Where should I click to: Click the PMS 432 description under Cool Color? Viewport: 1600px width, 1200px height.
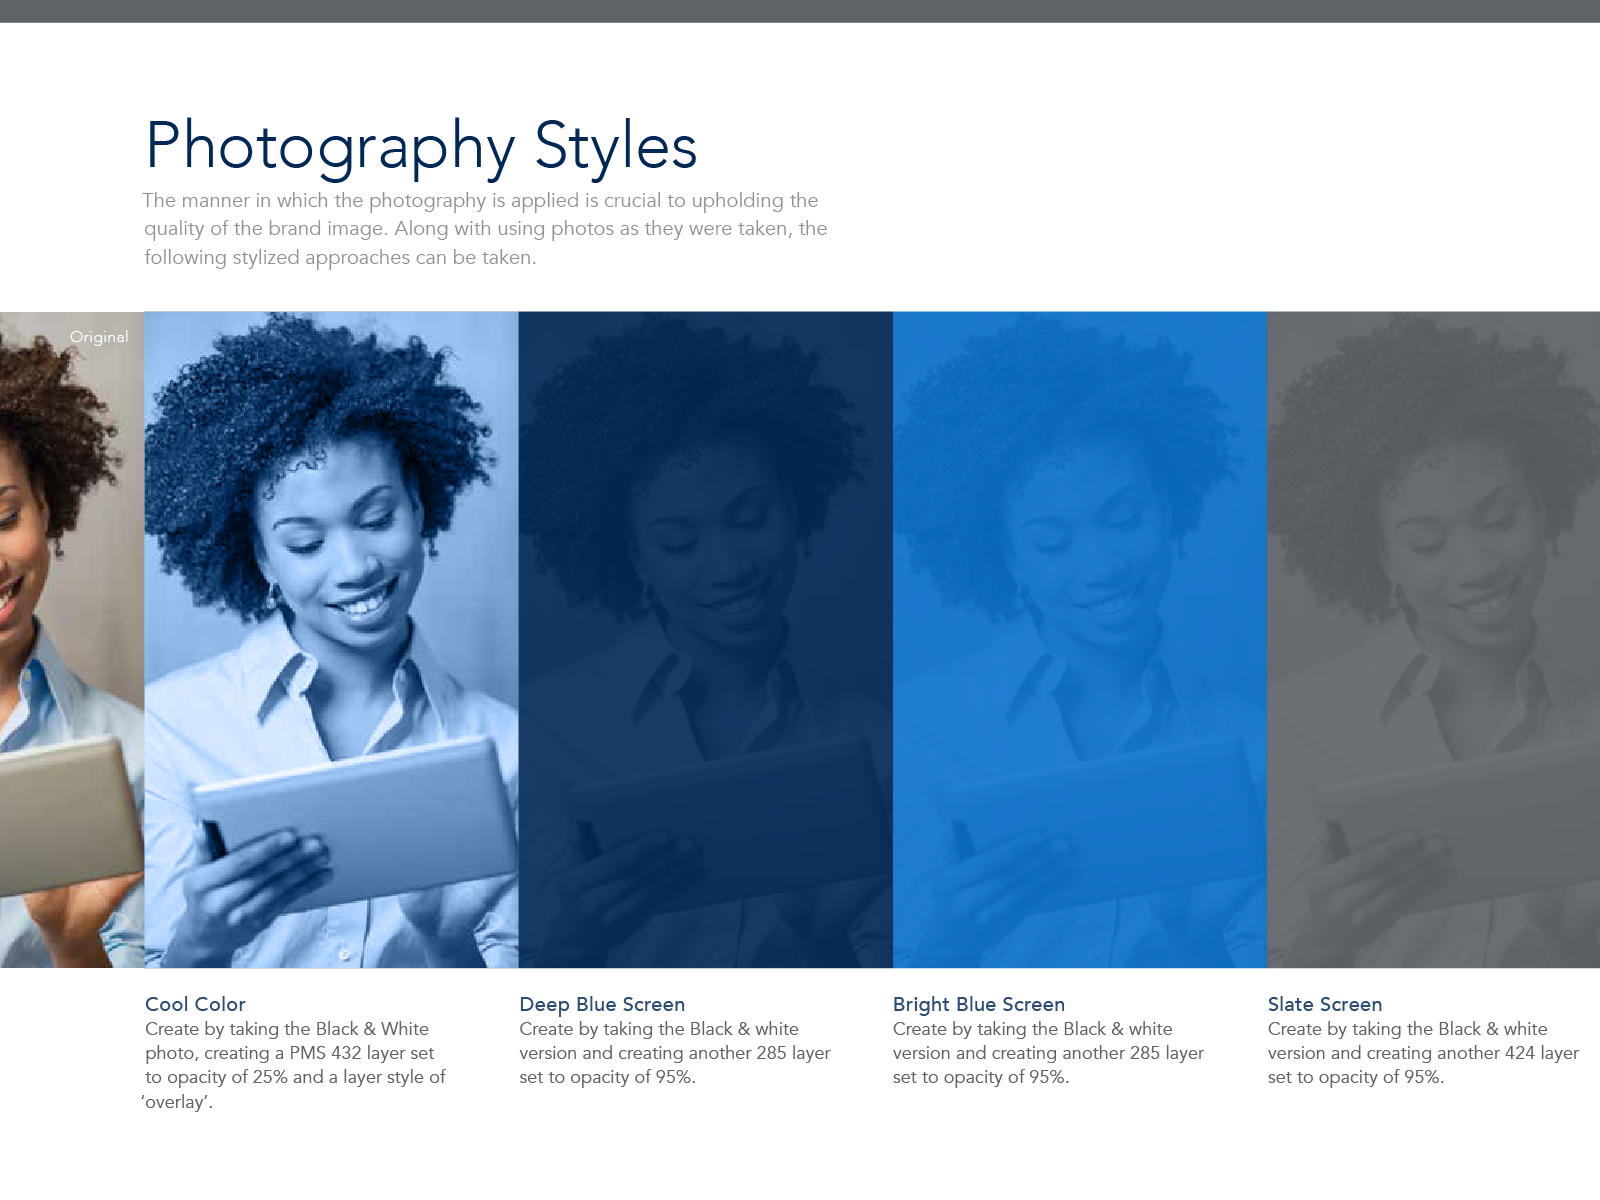(295, 1065)
